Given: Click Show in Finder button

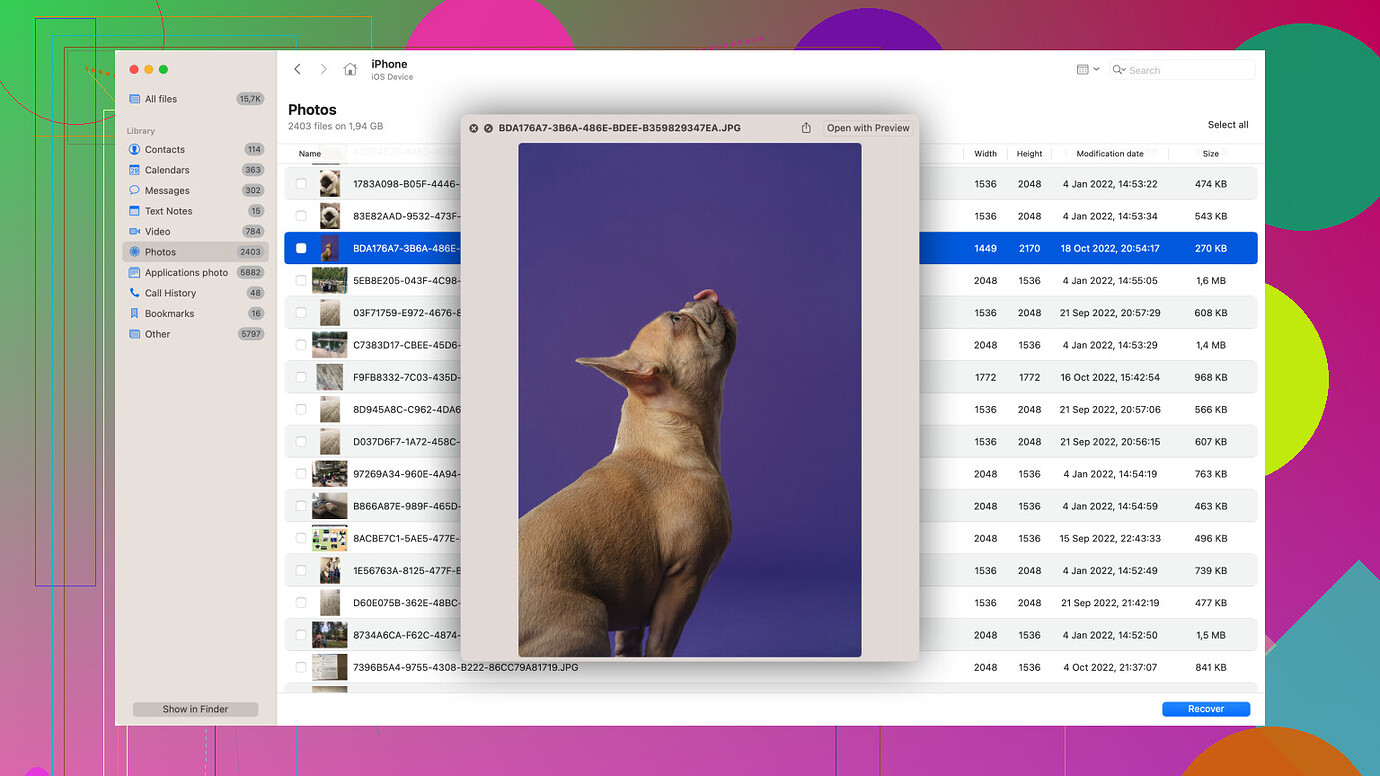Looking at the screenshot, I should coord(196,709).
